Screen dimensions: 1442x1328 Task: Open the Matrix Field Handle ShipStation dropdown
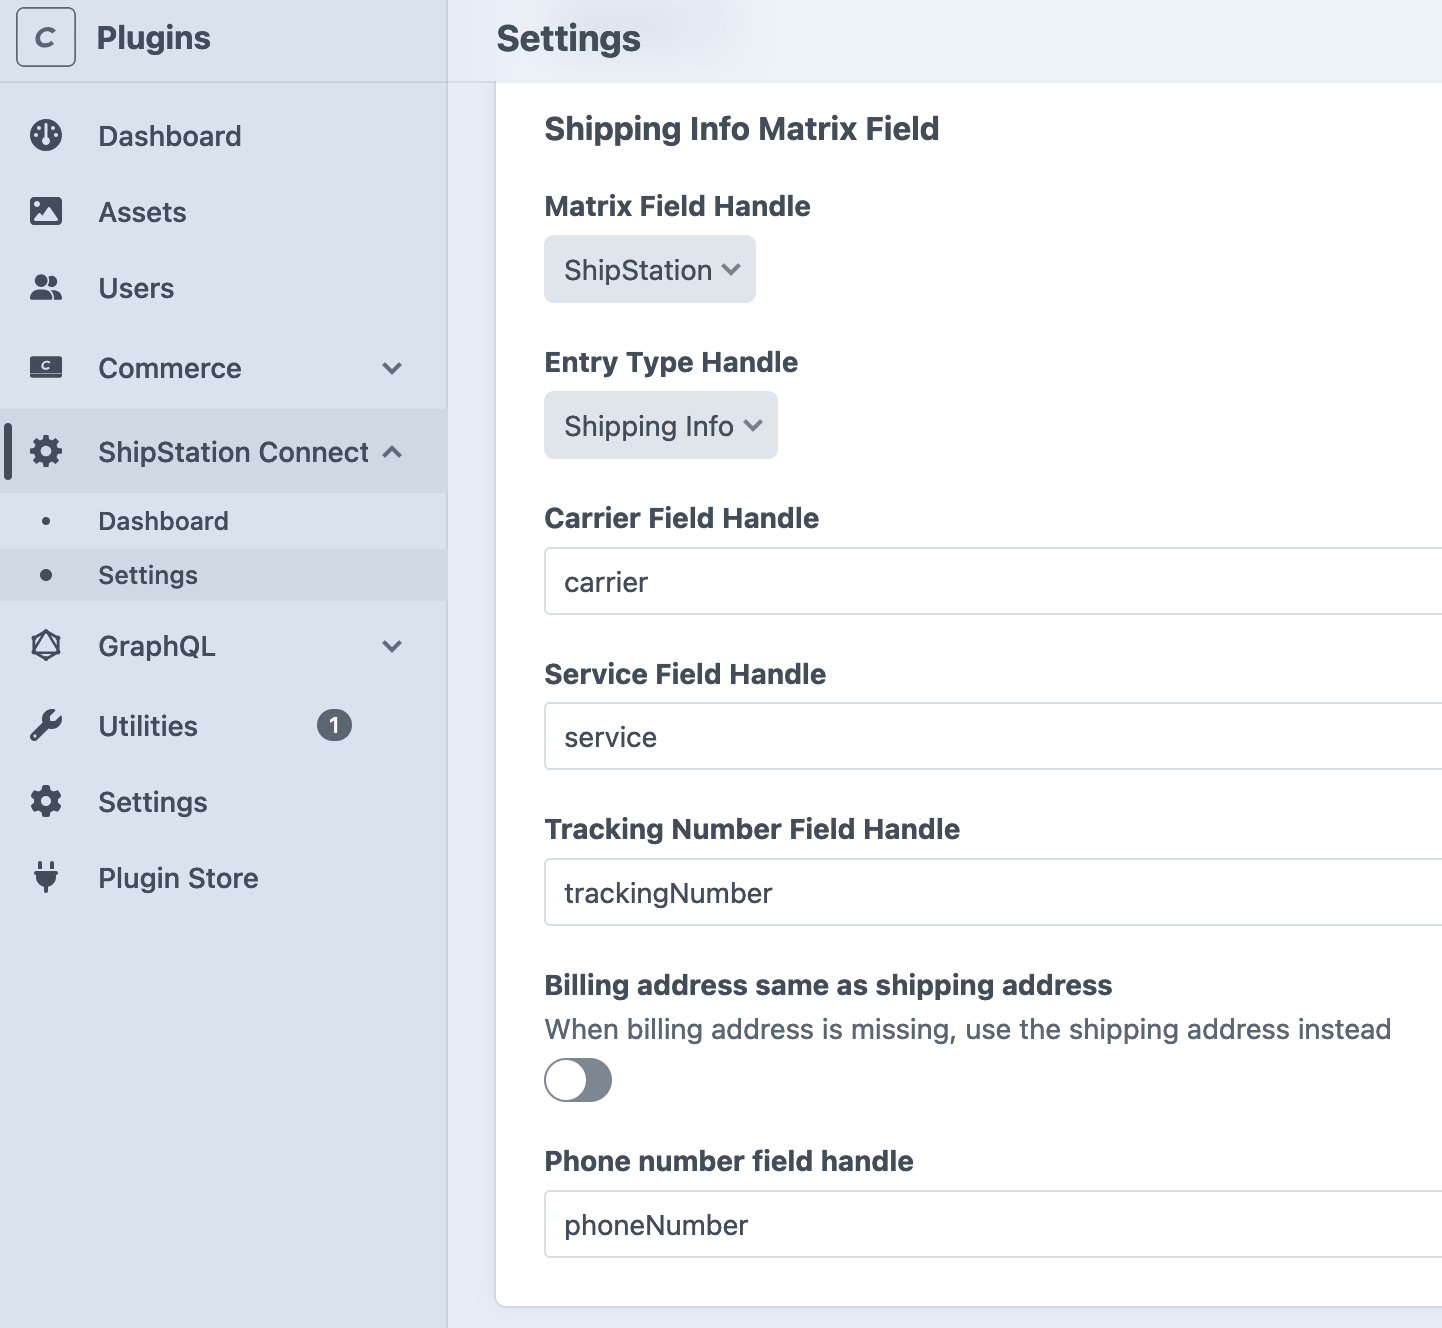pyautogui.click(x=650, y=269)
